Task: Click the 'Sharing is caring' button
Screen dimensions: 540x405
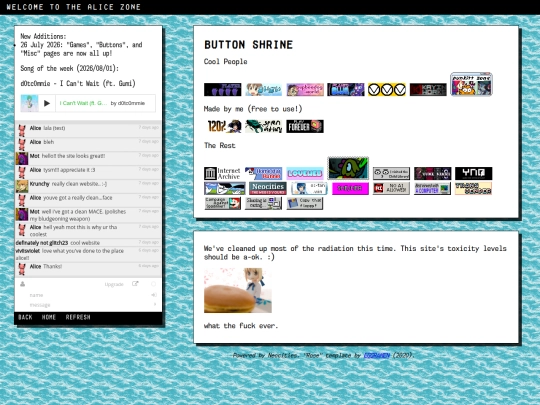Action: click(x=263, y=203)
